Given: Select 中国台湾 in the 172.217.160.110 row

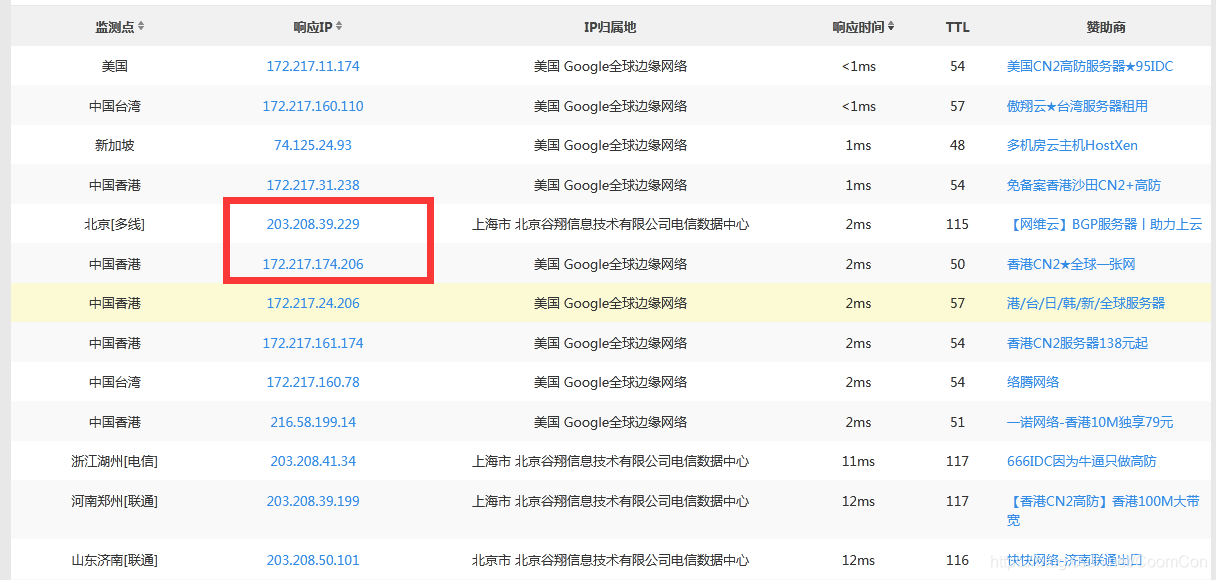Looking at the screenshot, I should point(115,106).
